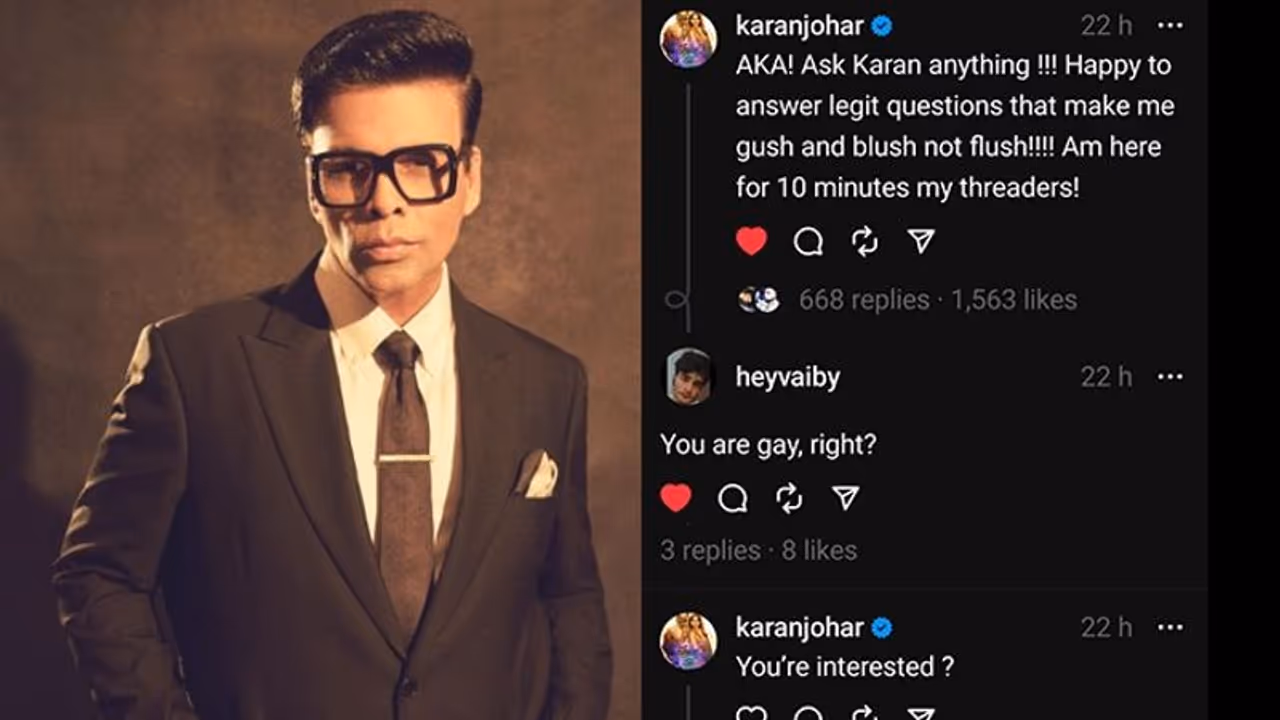Viewport: 1280px width, 720px height.
Task: Unlike the AKA announcement post
Action: [751, 241]
